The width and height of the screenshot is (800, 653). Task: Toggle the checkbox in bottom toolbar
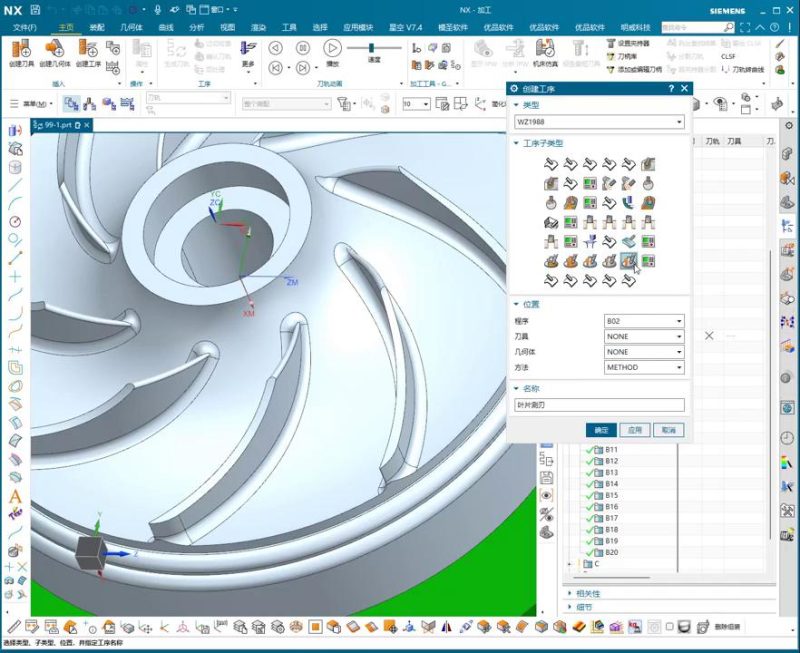(669, 627)
